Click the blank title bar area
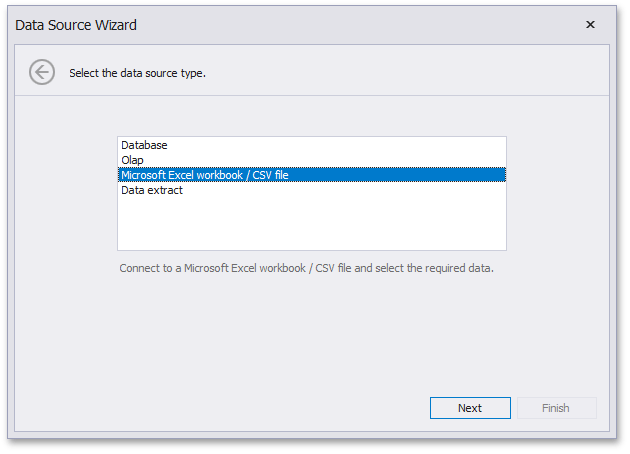This screenshot has height=454, width=630. pyautogui.click(x=350, y=25)
